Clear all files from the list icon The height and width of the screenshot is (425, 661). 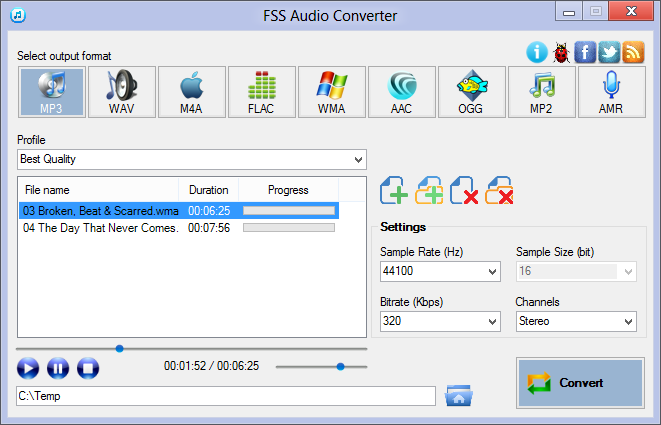point(500,189)
